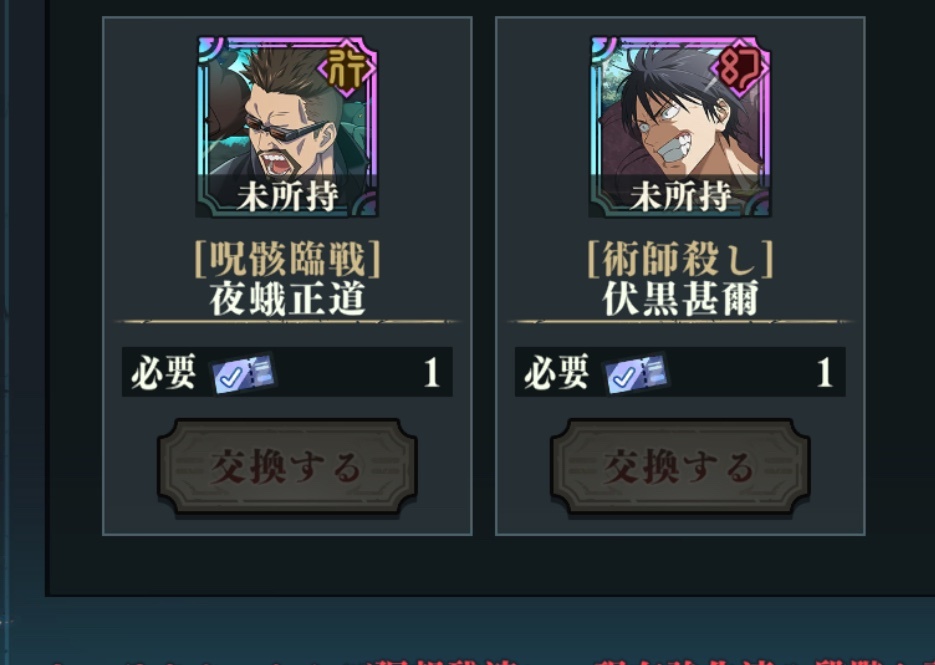This screenshot has height=665, width=935.
Task: Exchange for 夜蛾正道 with 交換する button
Action: tap(287, 466)
